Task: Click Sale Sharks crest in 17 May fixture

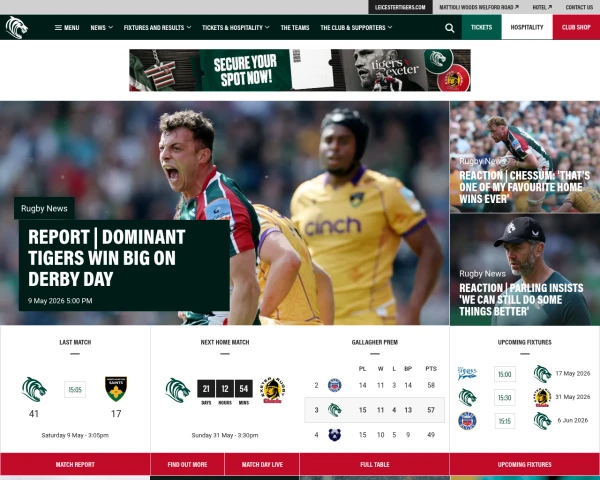Action: (467, 373)
